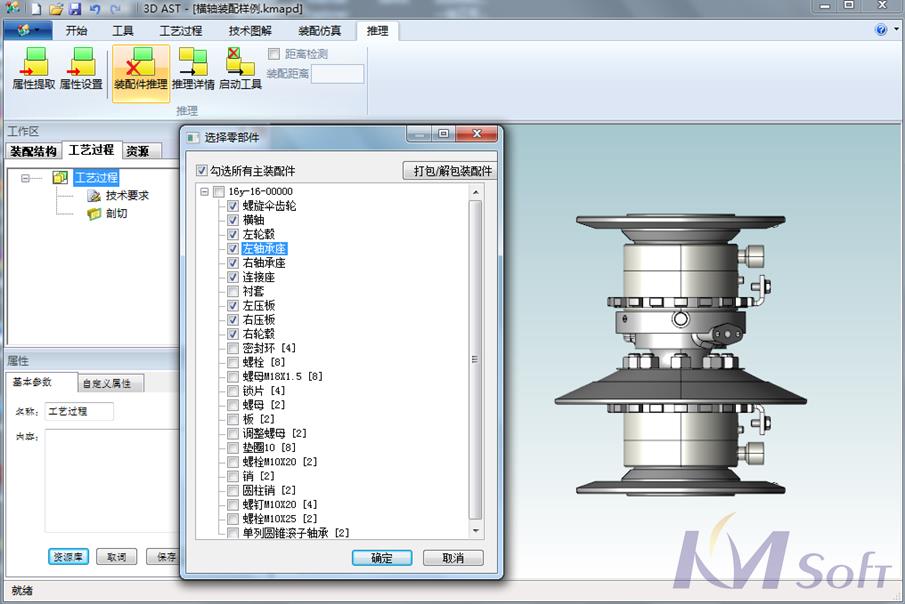905x604 pixels.
Task: Select the 装配结构 workspace tab
Action: (33, 152)
